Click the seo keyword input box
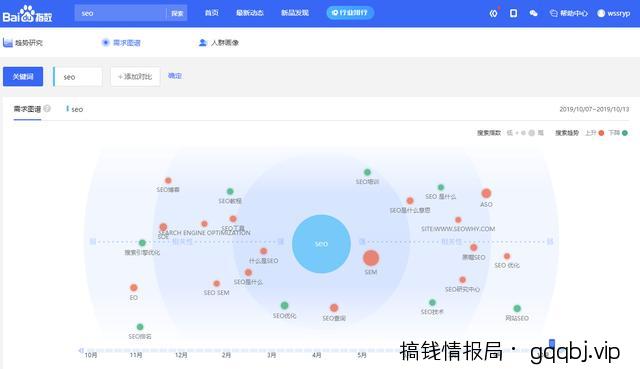The image size is (640, 369). click(78, 77)
